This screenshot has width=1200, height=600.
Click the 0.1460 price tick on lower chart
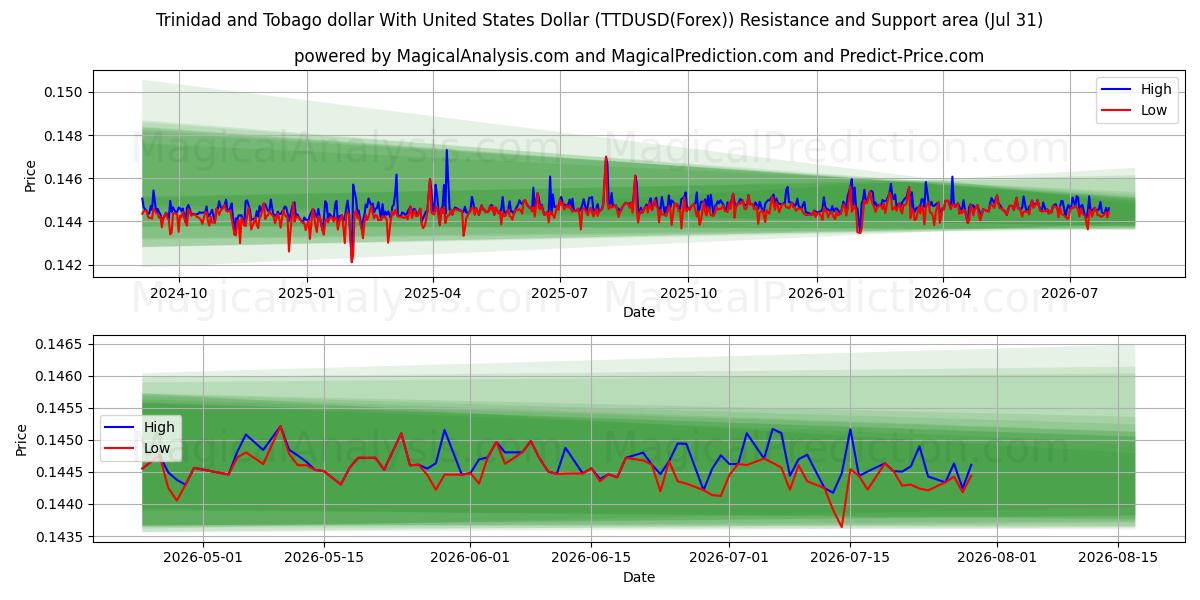click(x=60, y=376)
